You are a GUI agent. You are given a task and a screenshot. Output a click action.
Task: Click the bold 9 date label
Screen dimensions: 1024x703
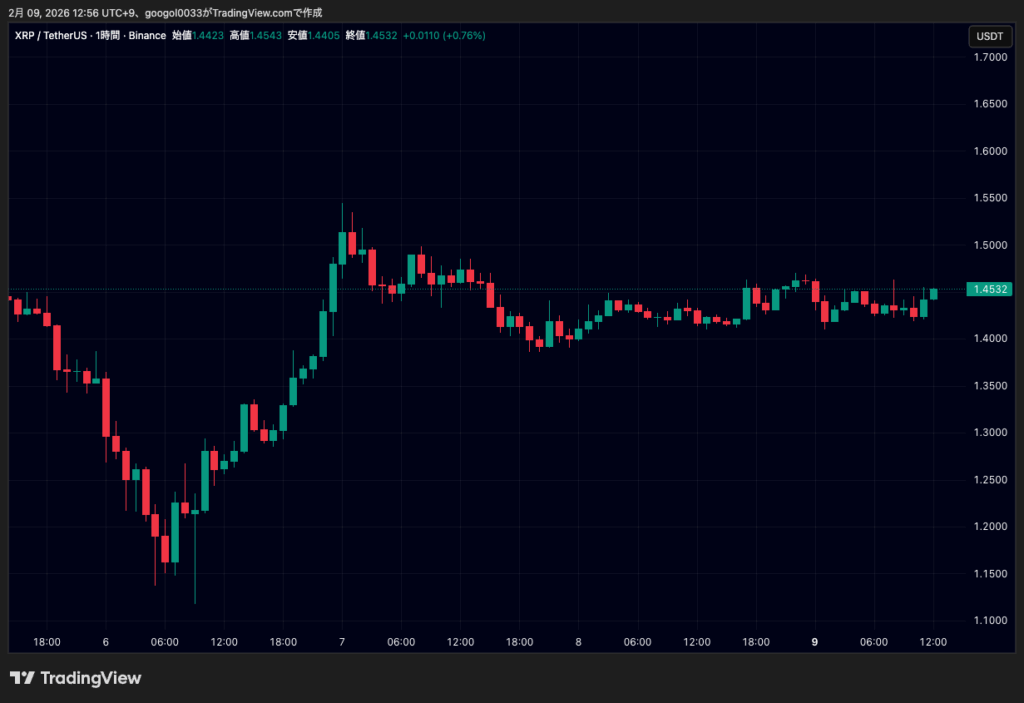[814, 643]
